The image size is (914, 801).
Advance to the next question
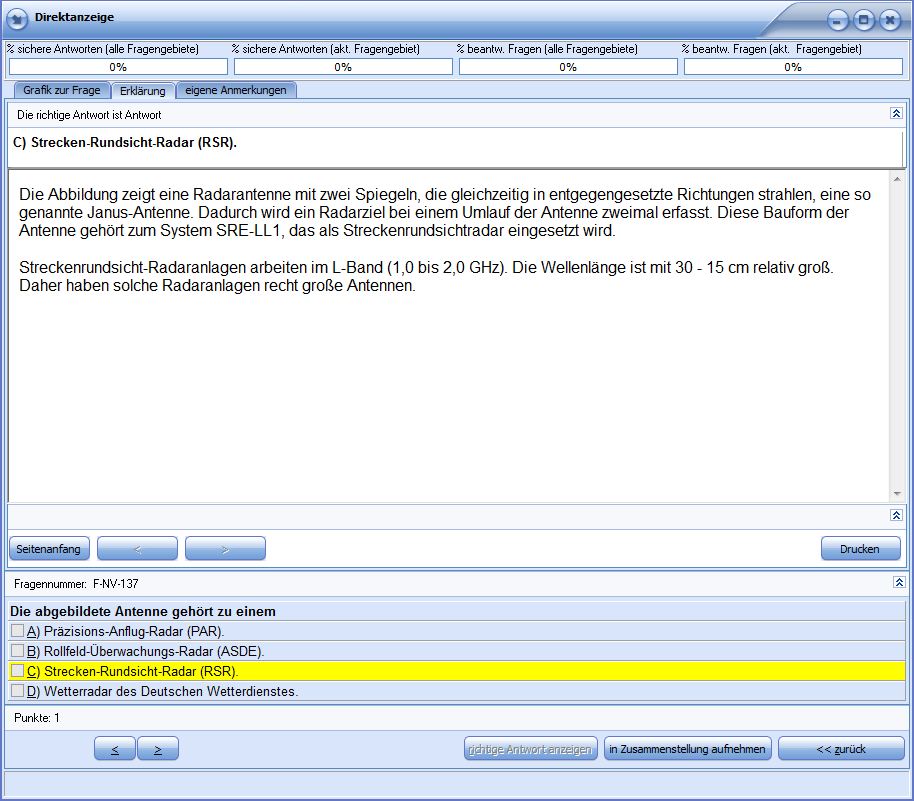click(158, 749)
